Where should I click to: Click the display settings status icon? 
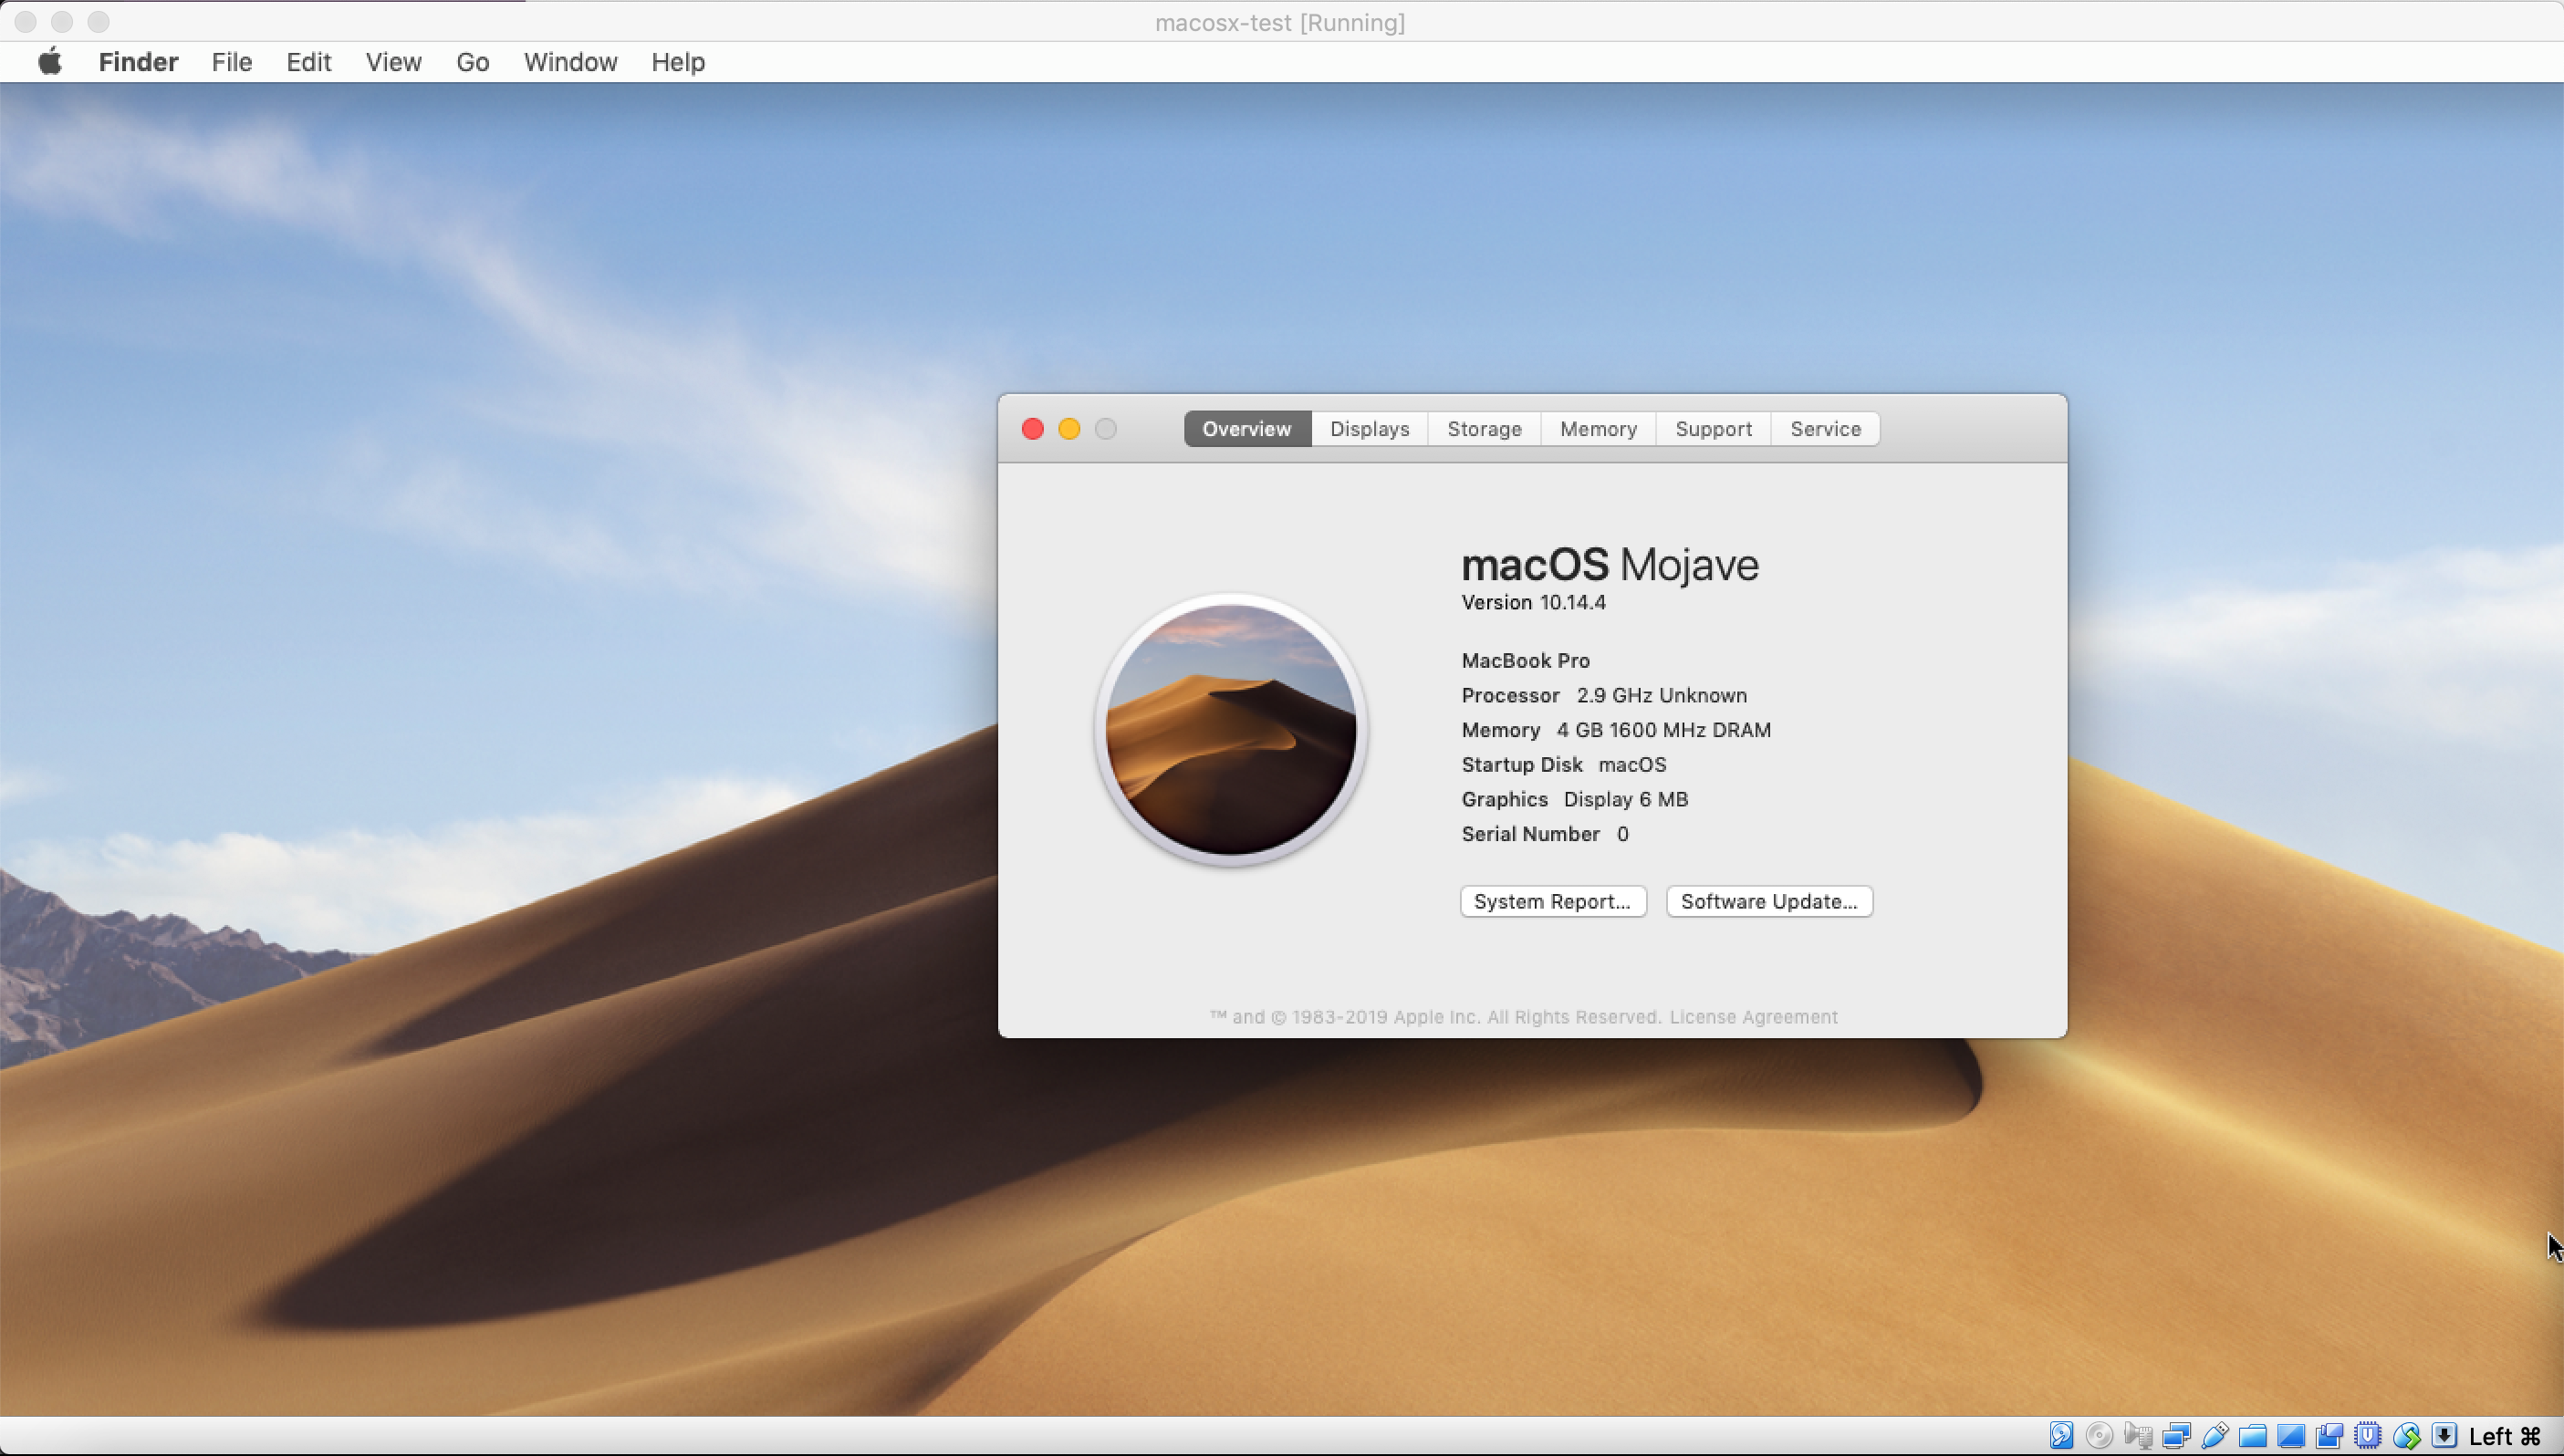click(2291, 1436)
